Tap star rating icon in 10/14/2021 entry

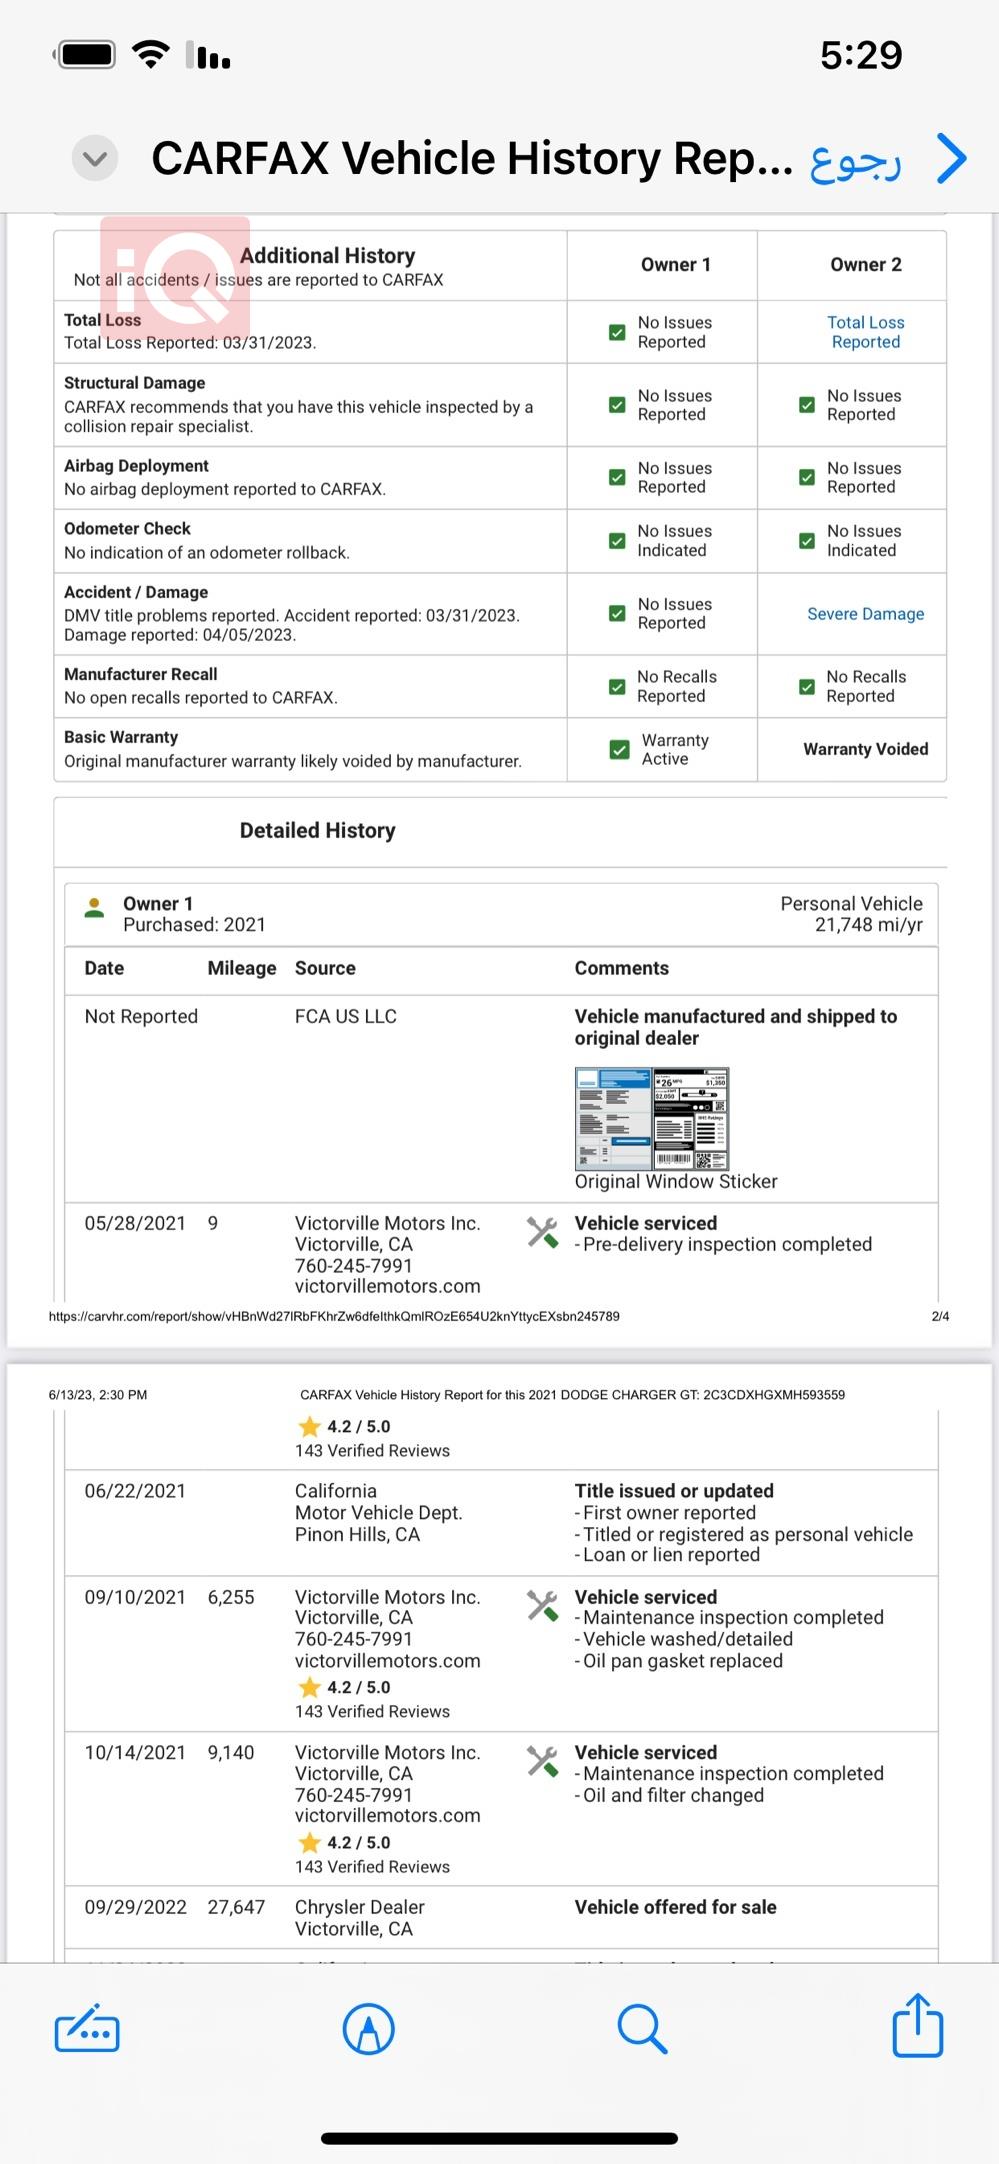[x=309, y=1842]
